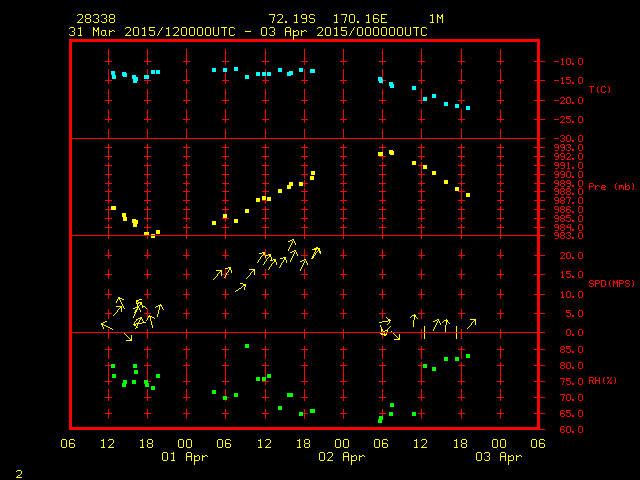This screenshot has width=640, height=480.
Task: Click the 01 Apr date label
Action: tap(185, 457)
